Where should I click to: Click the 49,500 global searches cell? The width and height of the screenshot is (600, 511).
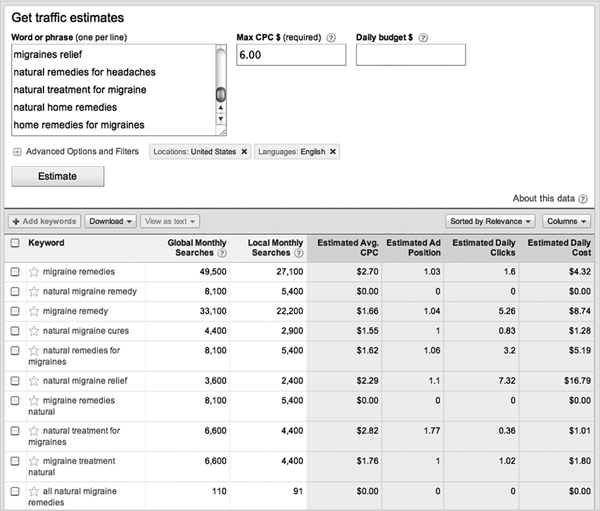[213, 272]
